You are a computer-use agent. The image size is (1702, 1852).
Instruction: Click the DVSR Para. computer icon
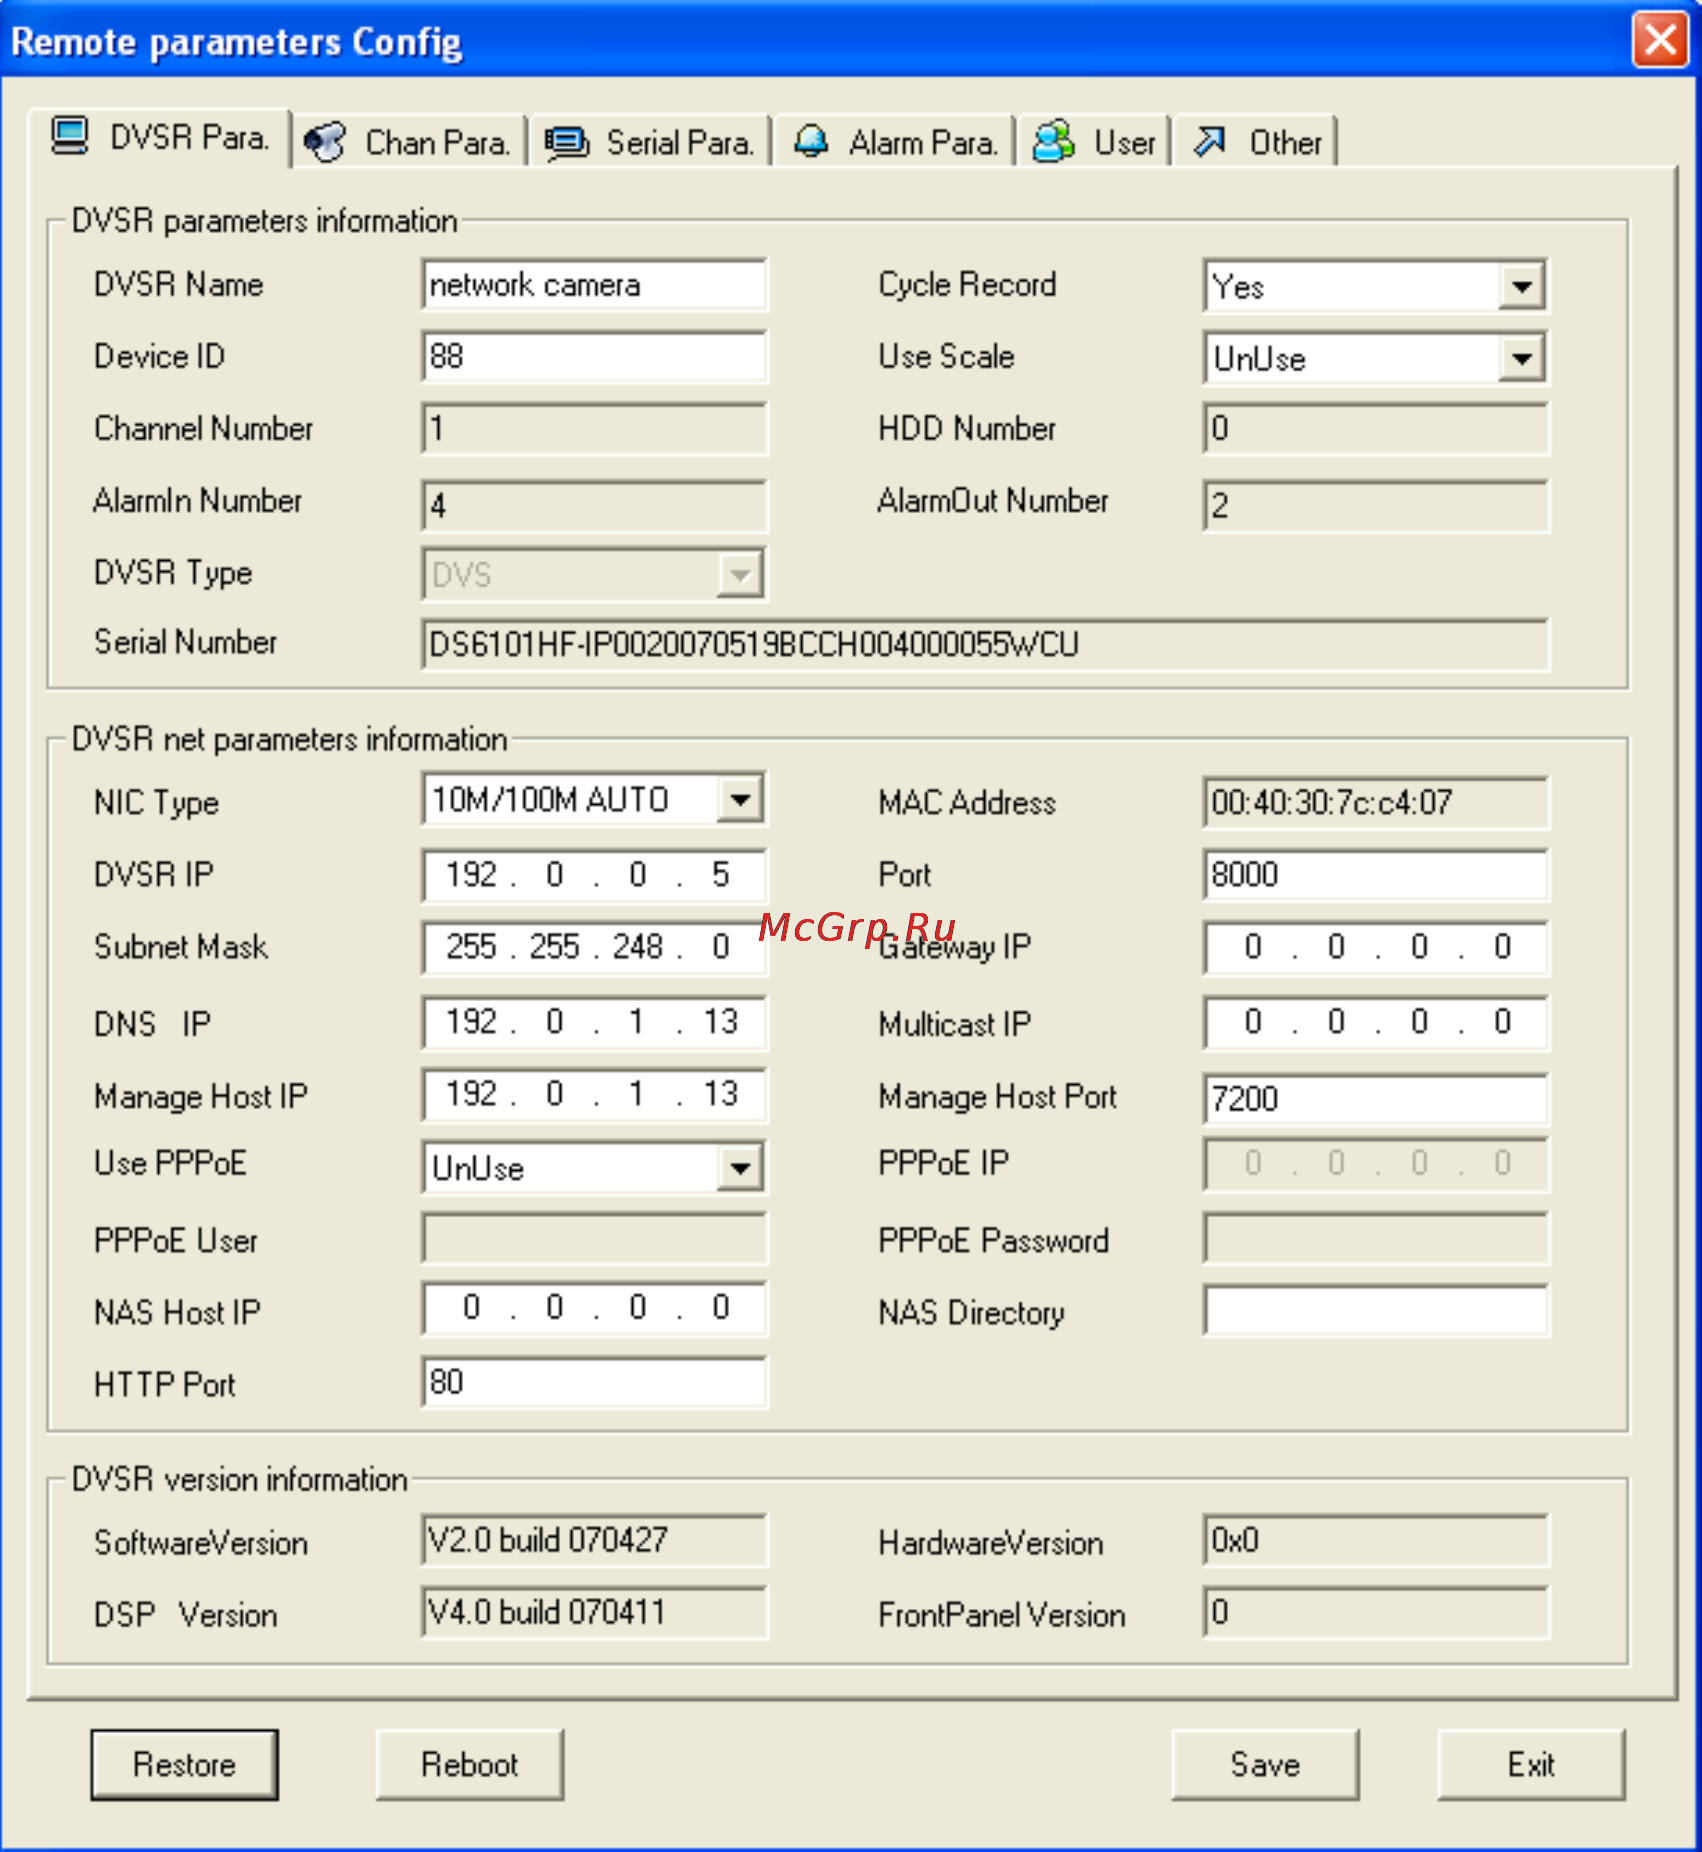70,136
